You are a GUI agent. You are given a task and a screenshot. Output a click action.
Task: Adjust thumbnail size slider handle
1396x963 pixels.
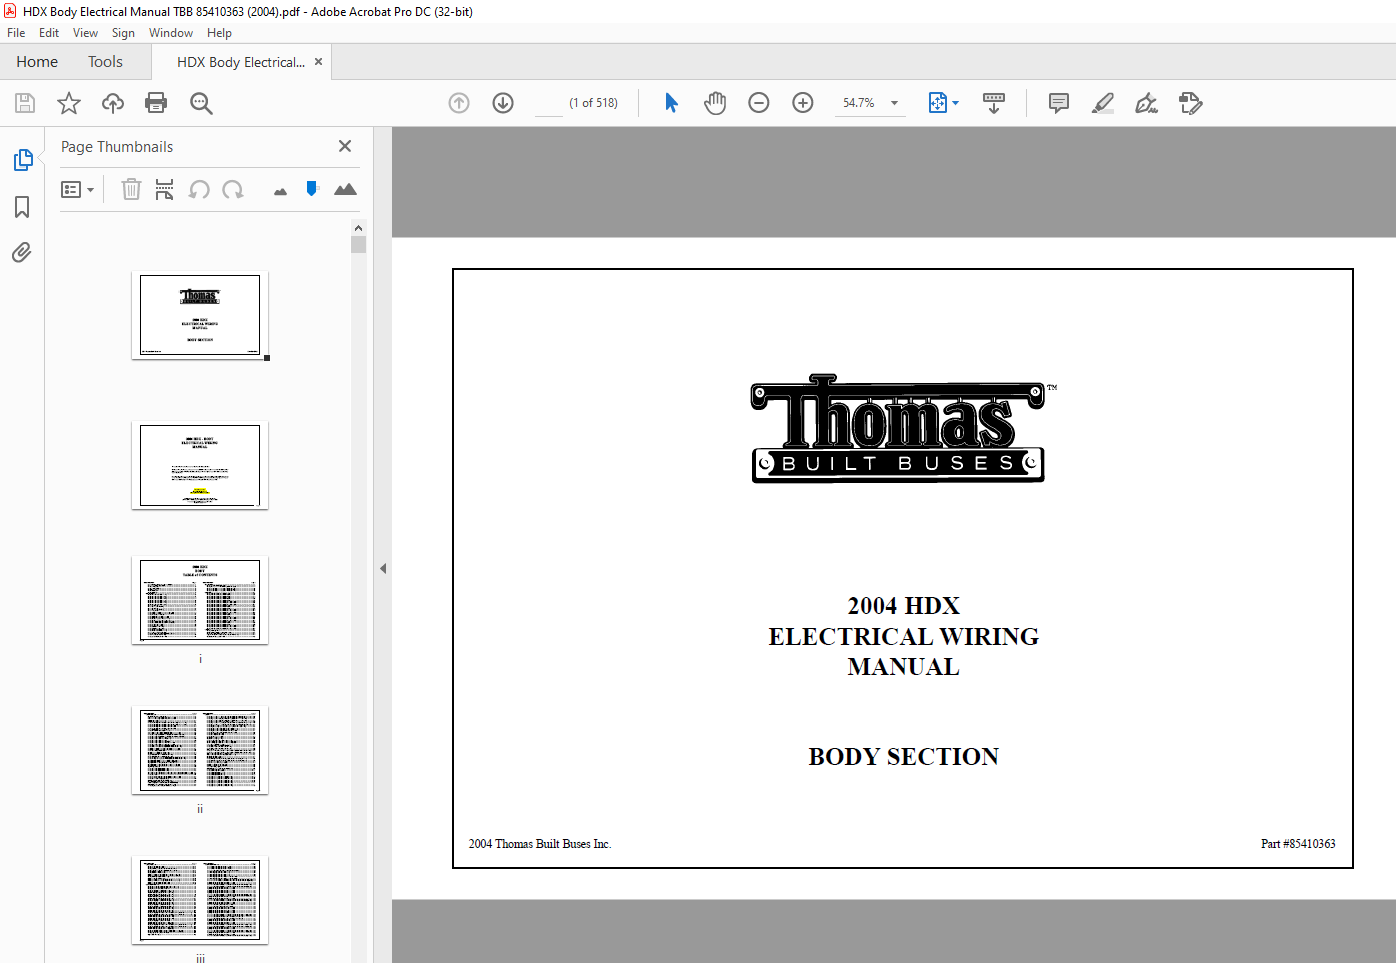click(x=312, y=188)
